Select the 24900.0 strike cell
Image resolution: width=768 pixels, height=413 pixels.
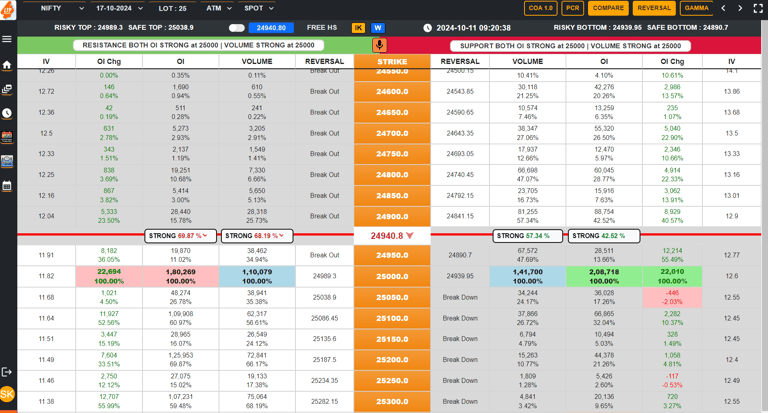392,216
